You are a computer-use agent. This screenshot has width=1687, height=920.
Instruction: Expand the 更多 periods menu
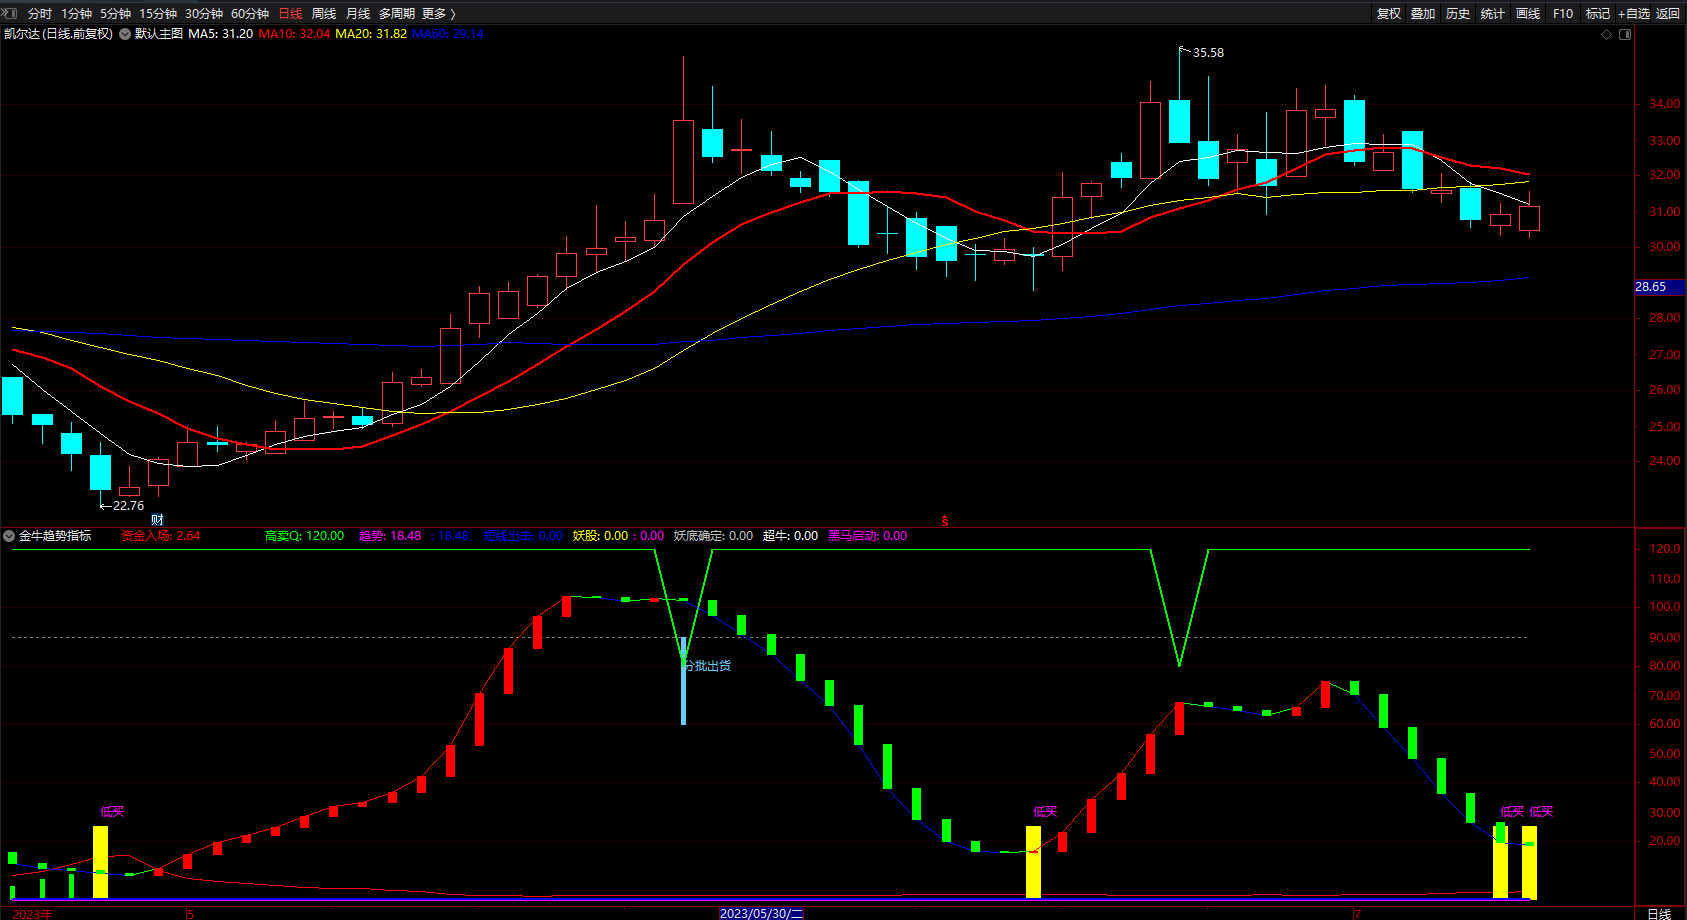point(439,13)
